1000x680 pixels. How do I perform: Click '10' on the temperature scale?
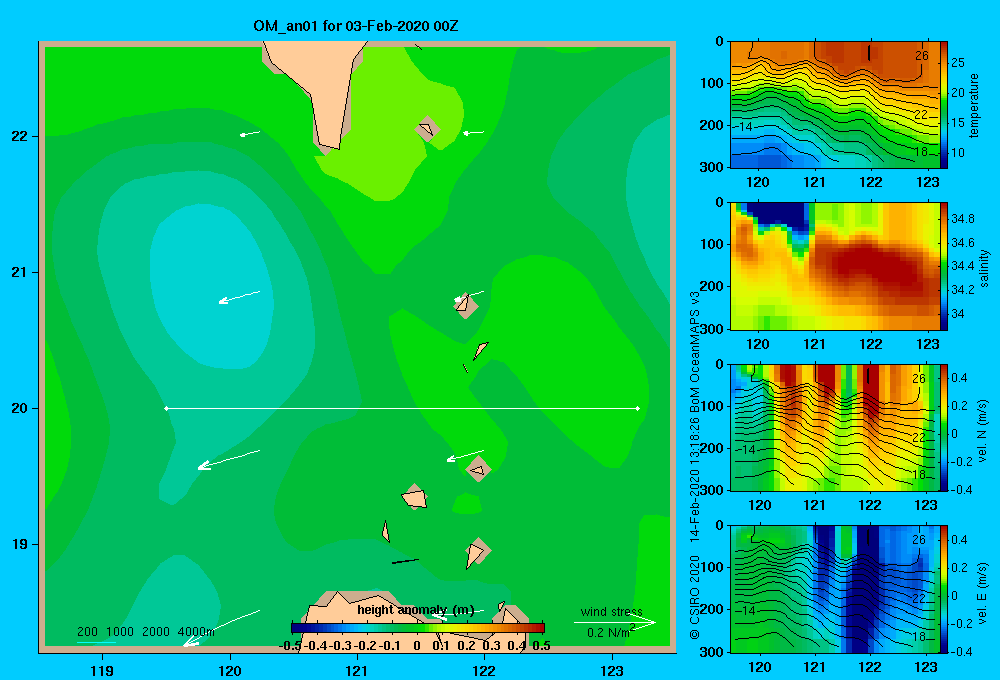pyautogui.click(x=958, y=152)
